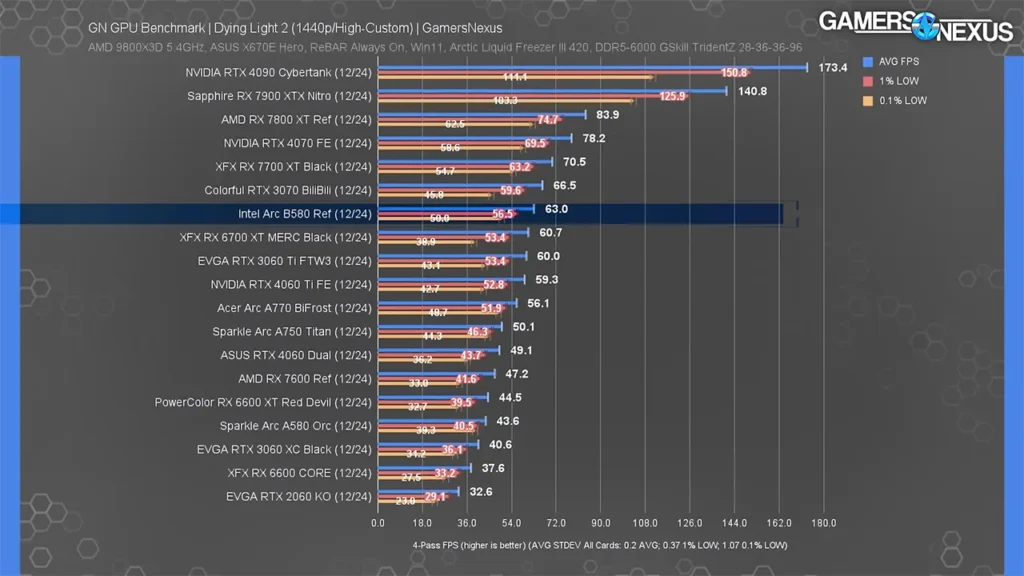This screenshot has width=1024, height=576.
Task: Click the 'XFX RX 6600 CORE (12/24)' label
Action: [300, 473]
